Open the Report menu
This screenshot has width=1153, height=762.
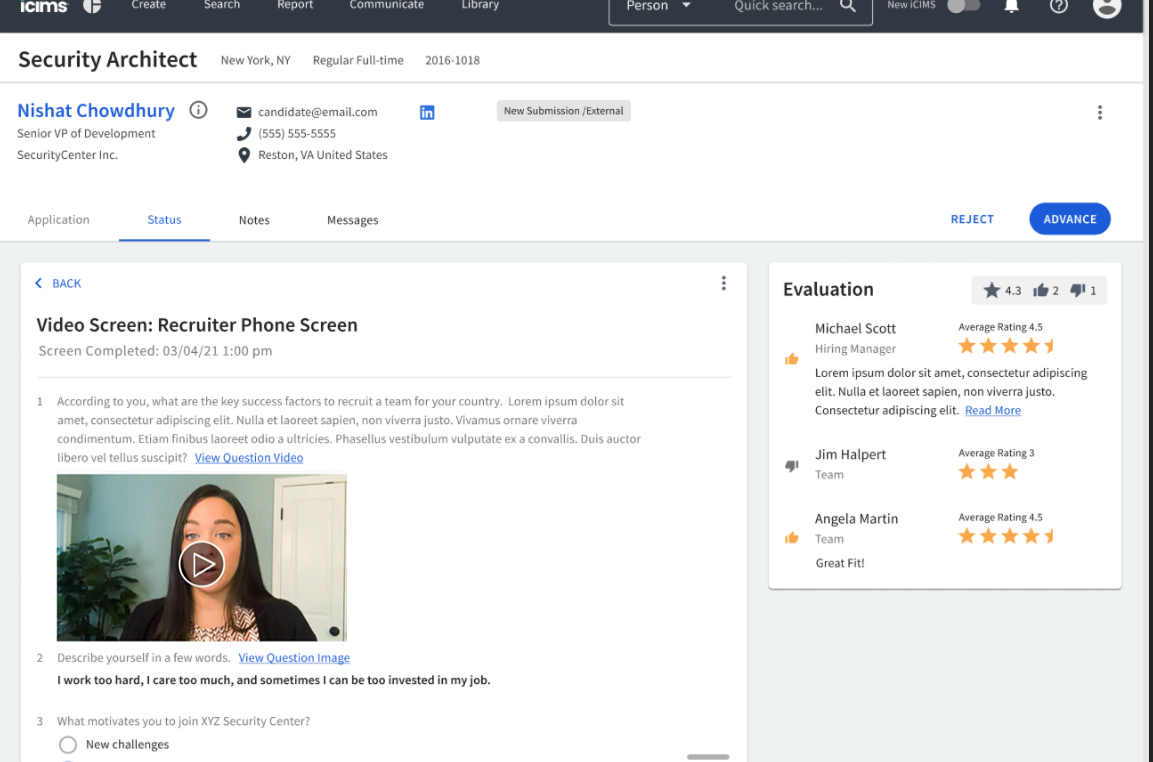click(x=295, y=5)
